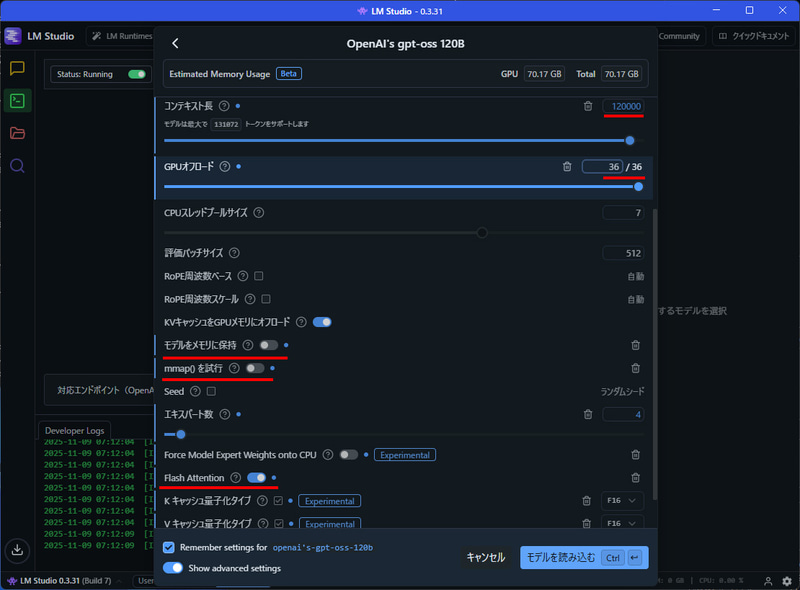Uncheck the K キャッシュ量子化タイプ checkbox

[x=278, y=501]
